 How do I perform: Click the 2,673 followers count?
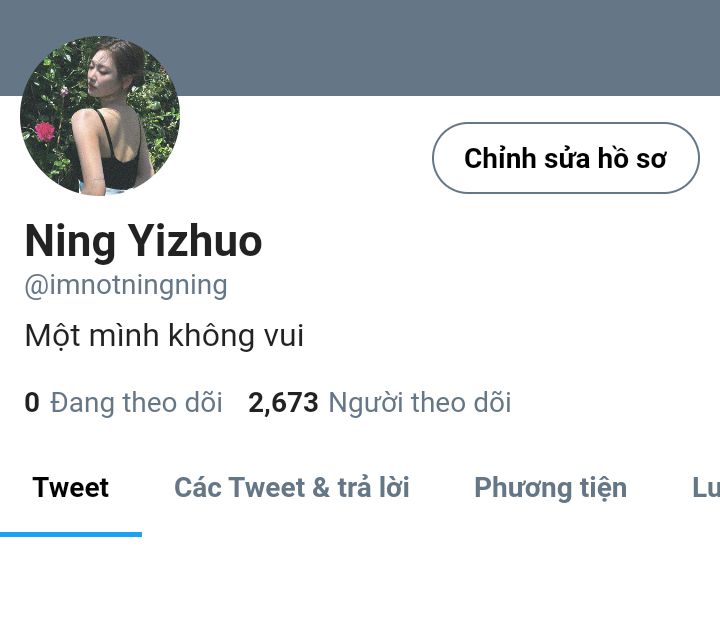[283, 403]
